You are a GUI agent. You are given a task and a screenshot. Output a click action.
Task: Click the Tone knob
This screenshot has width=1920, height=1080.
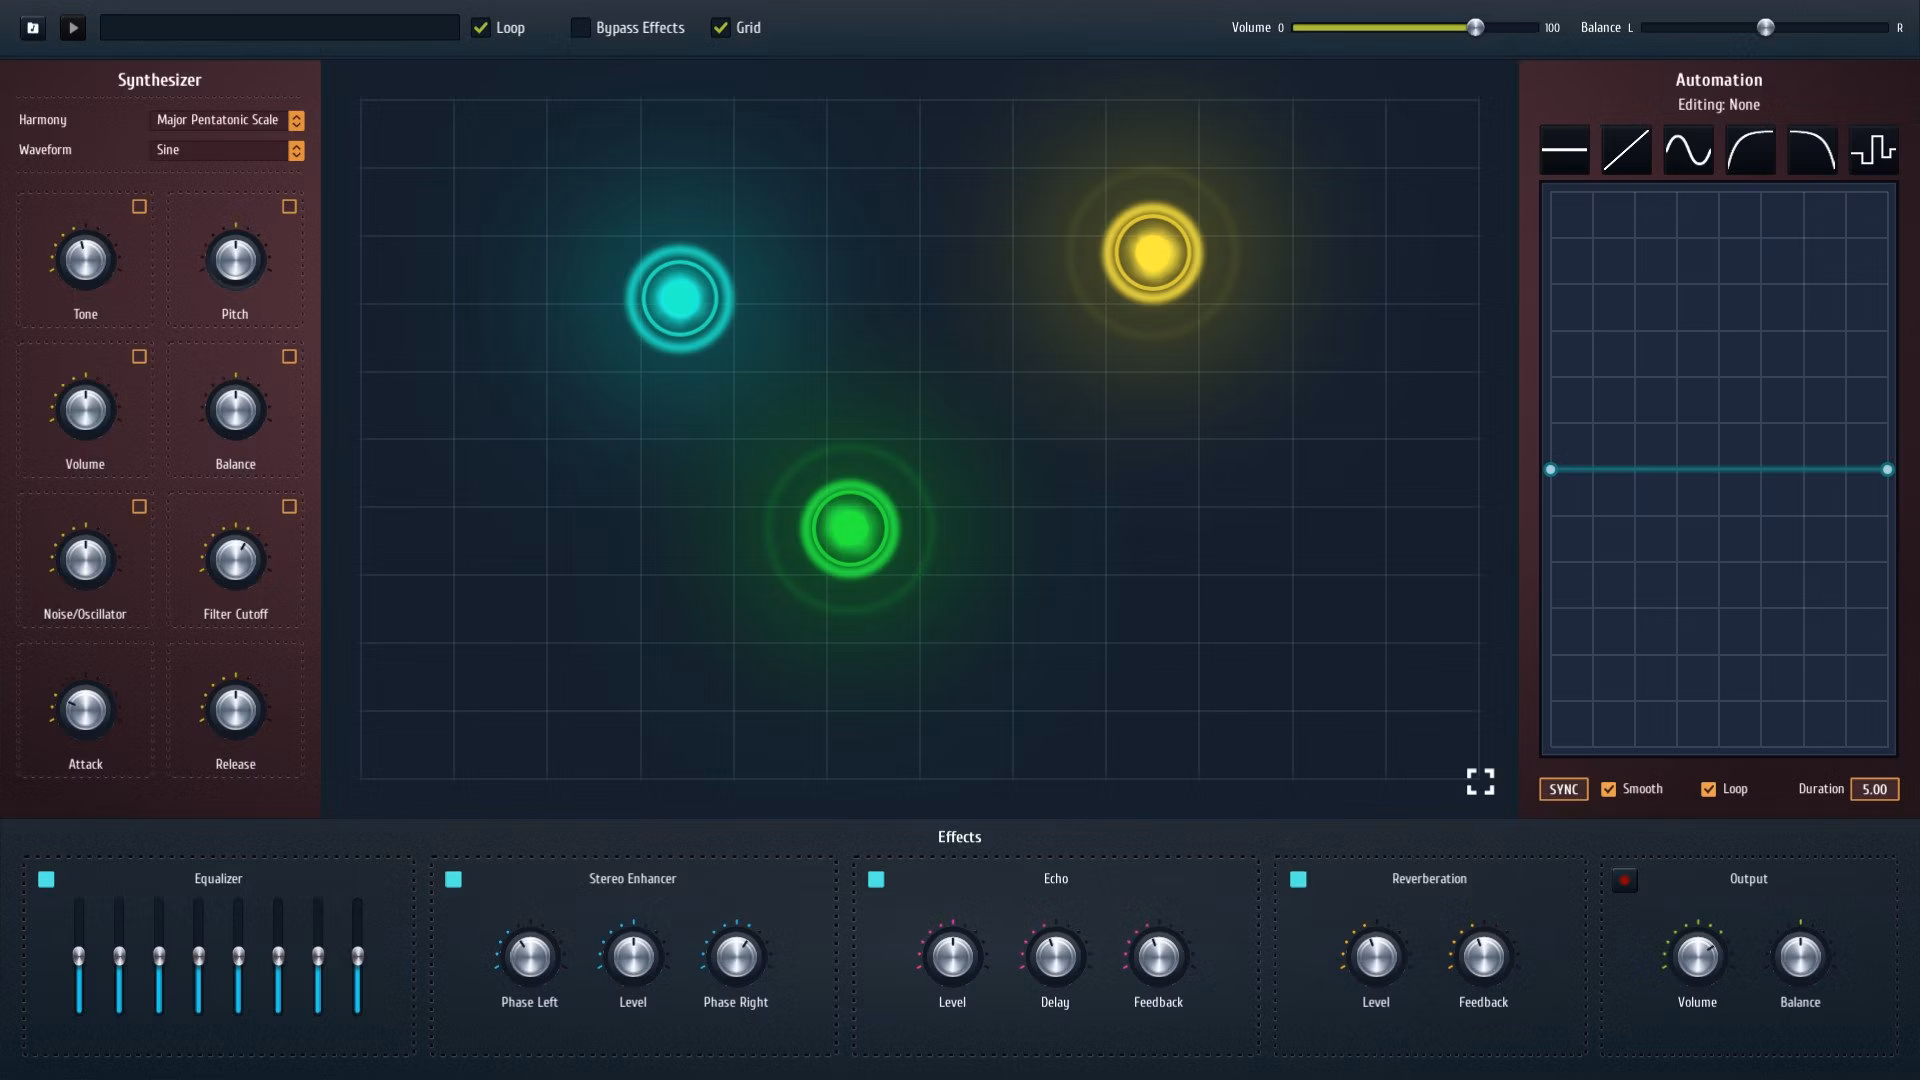pos(85,259)
